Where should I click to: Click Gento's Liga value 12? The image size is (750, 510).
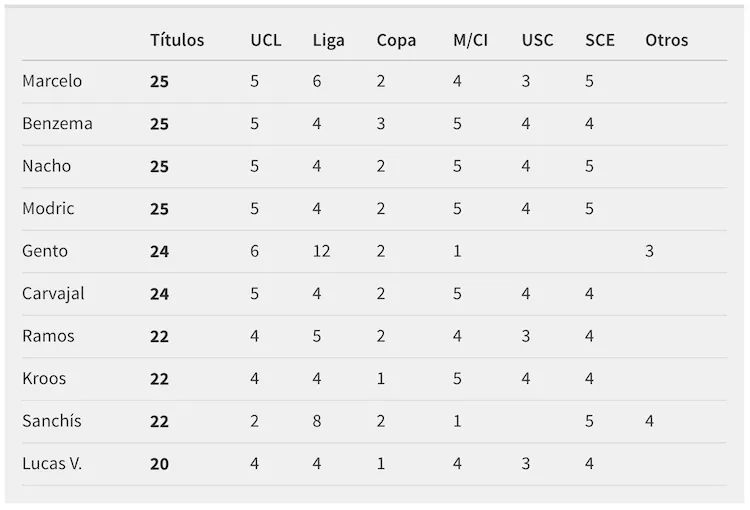(x=321, y=251)
